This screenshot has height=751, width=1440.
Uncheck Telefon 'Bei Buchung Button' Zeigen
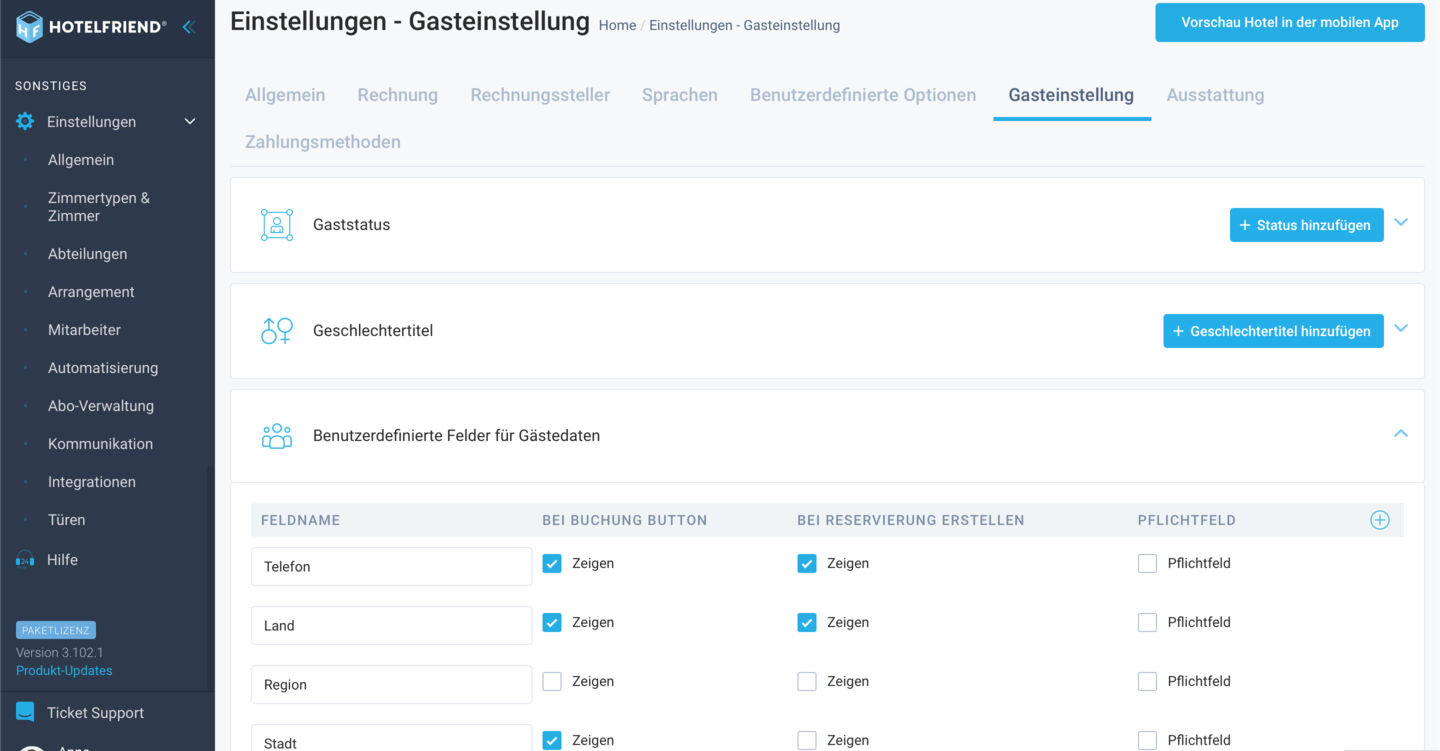(552, 563)
